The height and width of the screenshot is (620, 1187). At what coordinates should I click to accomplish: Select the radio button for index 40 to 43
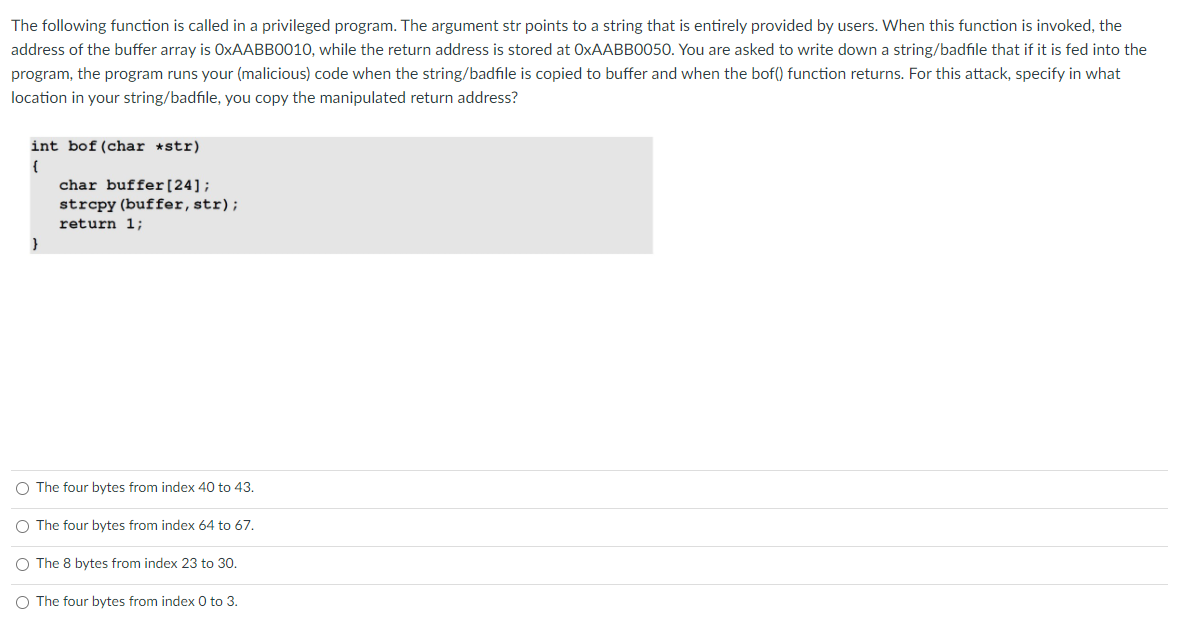coord(21,487)
